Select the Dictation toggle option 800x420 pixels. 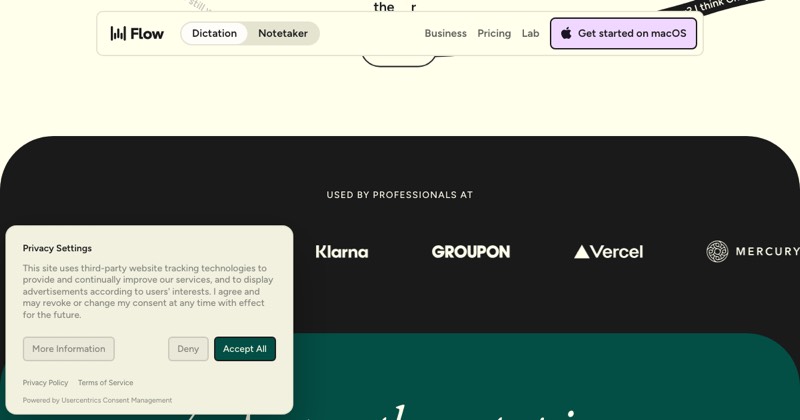tap(214, 34)
